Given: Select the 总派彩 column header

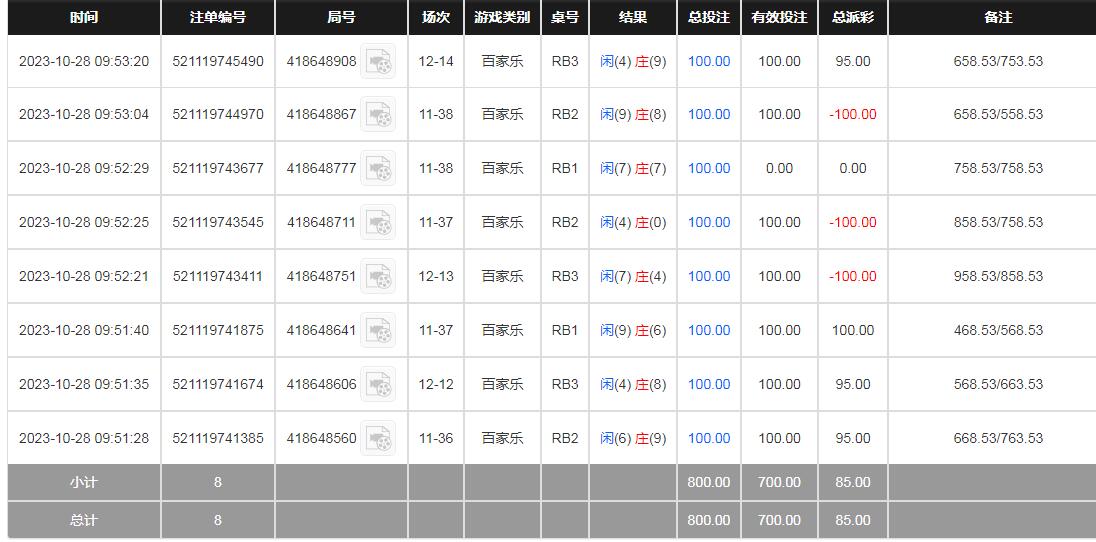Looking at the screenshot, I should [x=853, y=18].
